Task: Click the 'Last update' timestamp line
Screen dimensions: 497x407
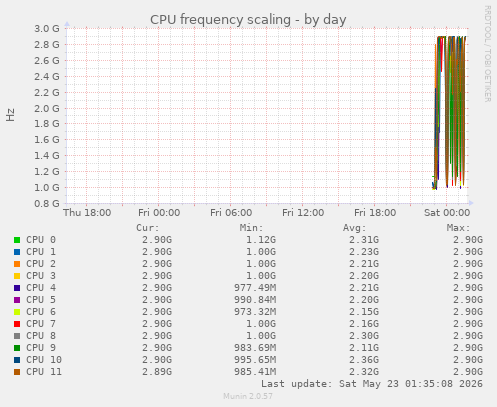Action: (x=372, y=384)
